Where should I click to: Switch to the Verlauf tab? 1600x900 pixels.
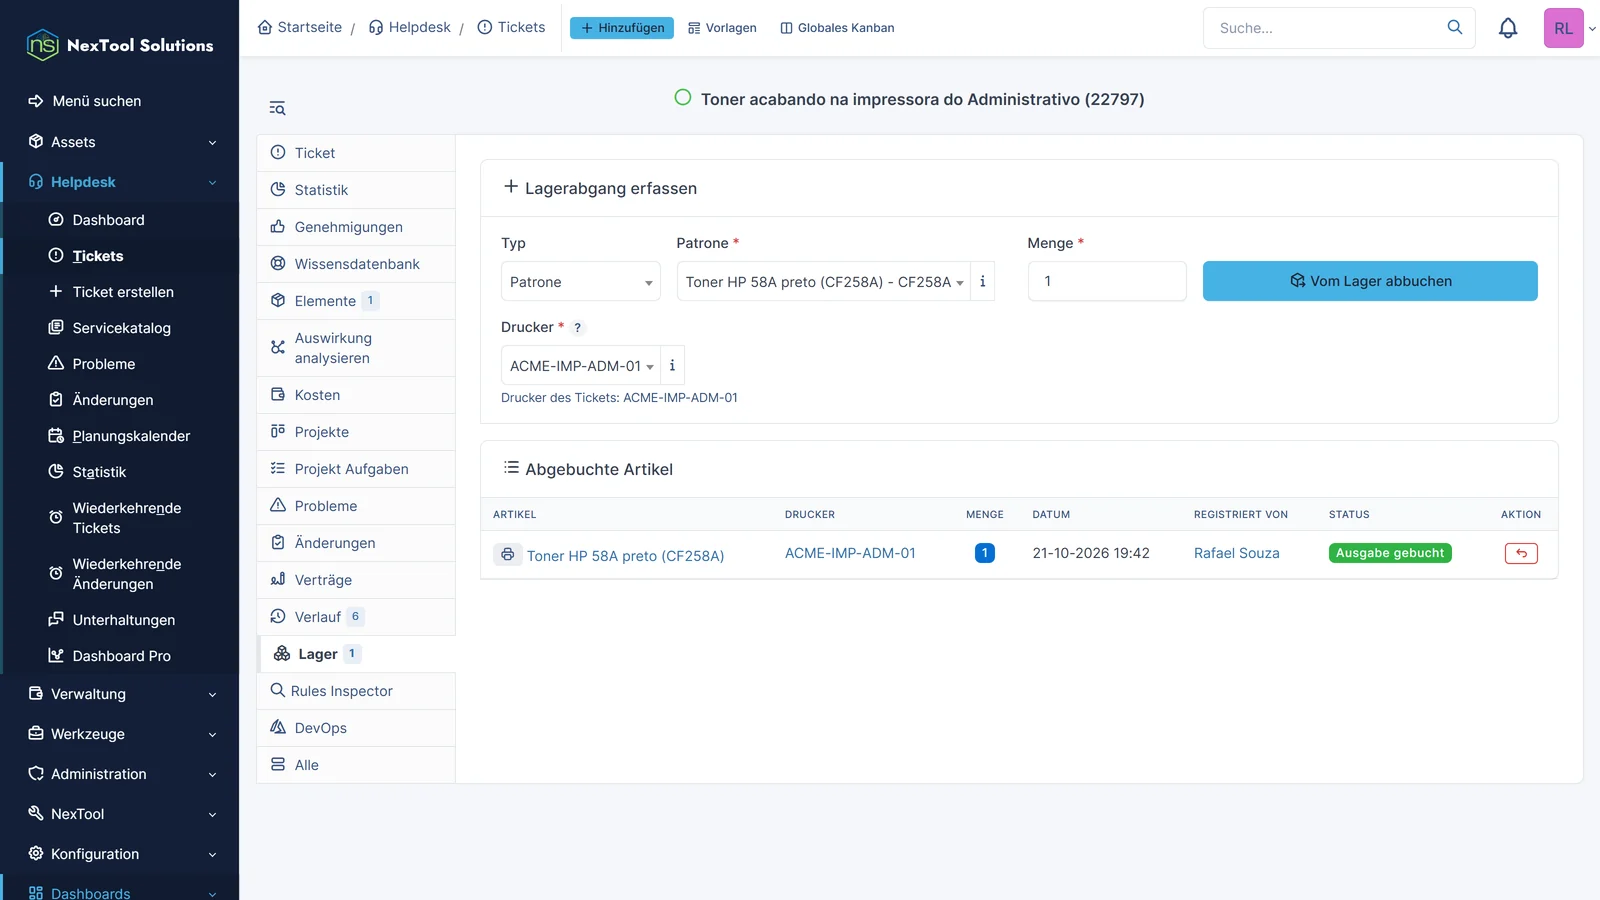356,617
